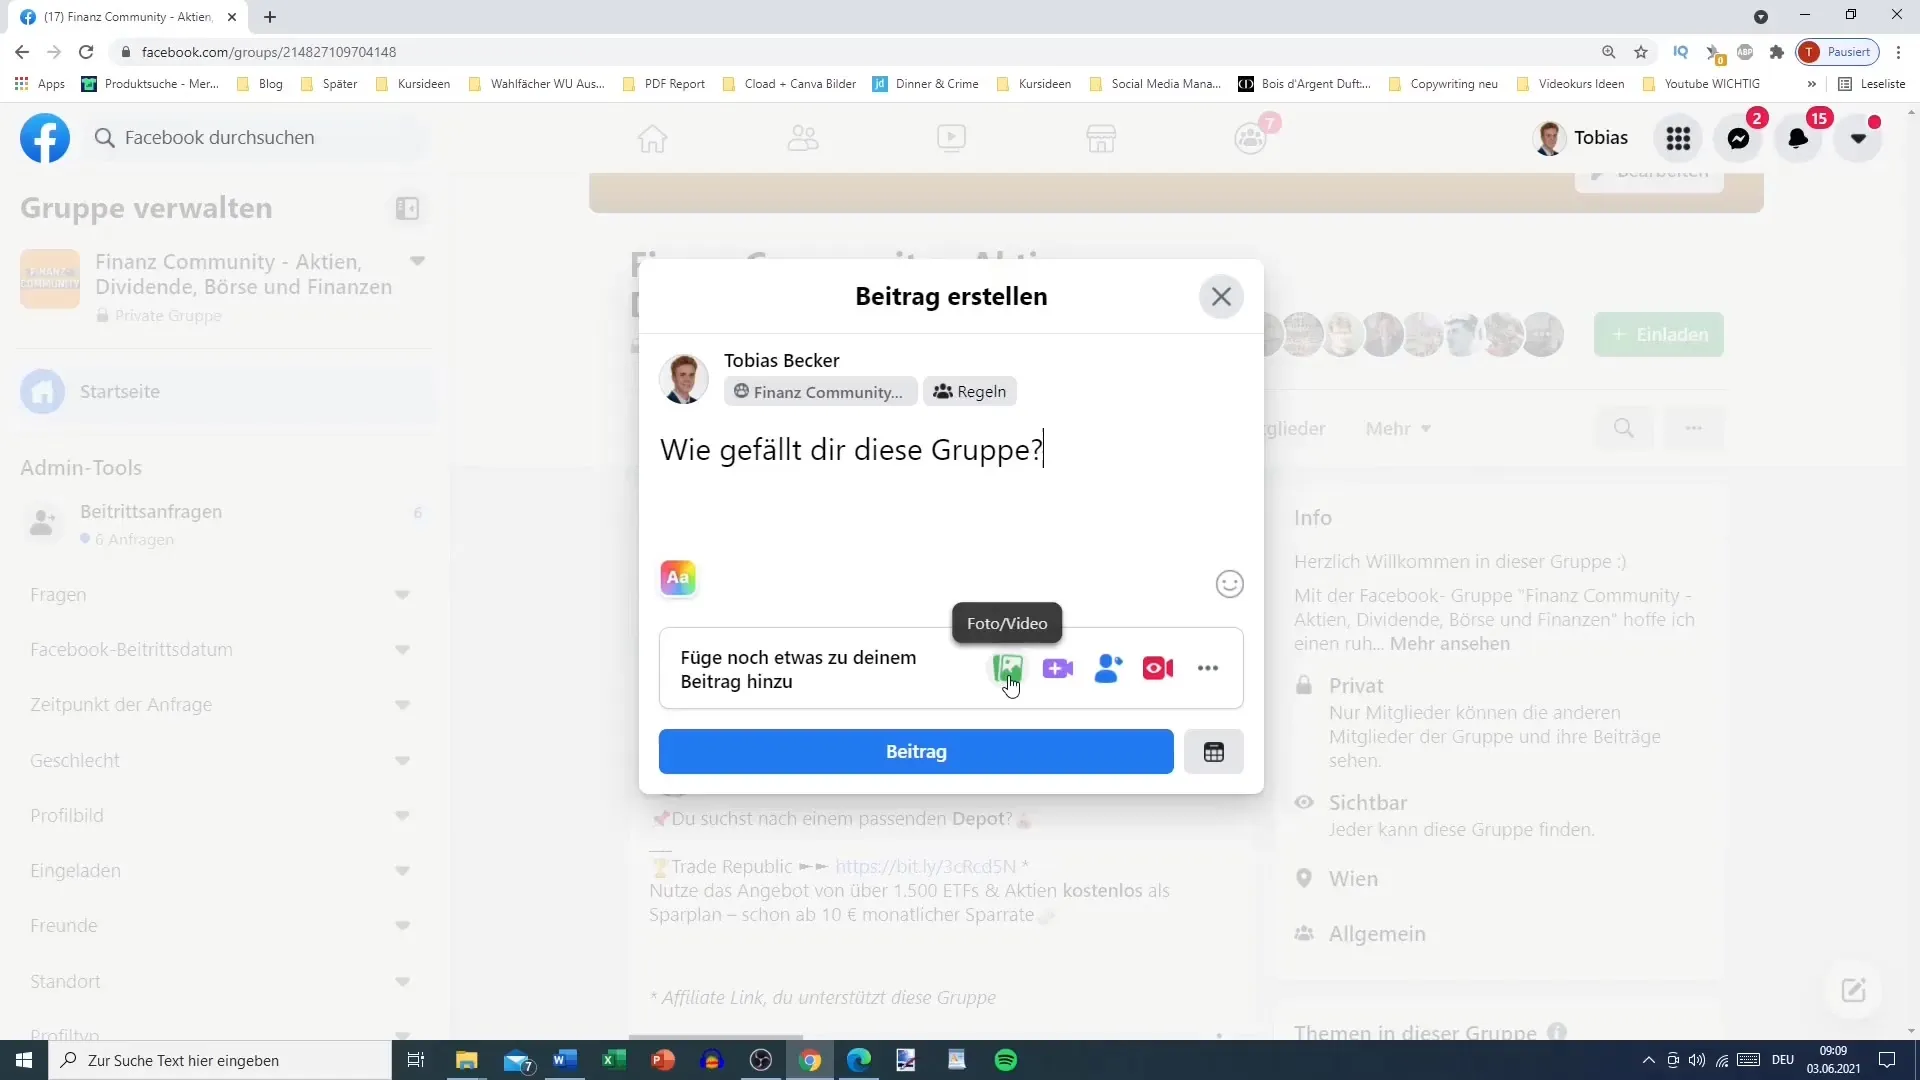Open the Chrome extensions puzzle icon
Viewport: 1920px width, 1080px height.
point(1777,52)
